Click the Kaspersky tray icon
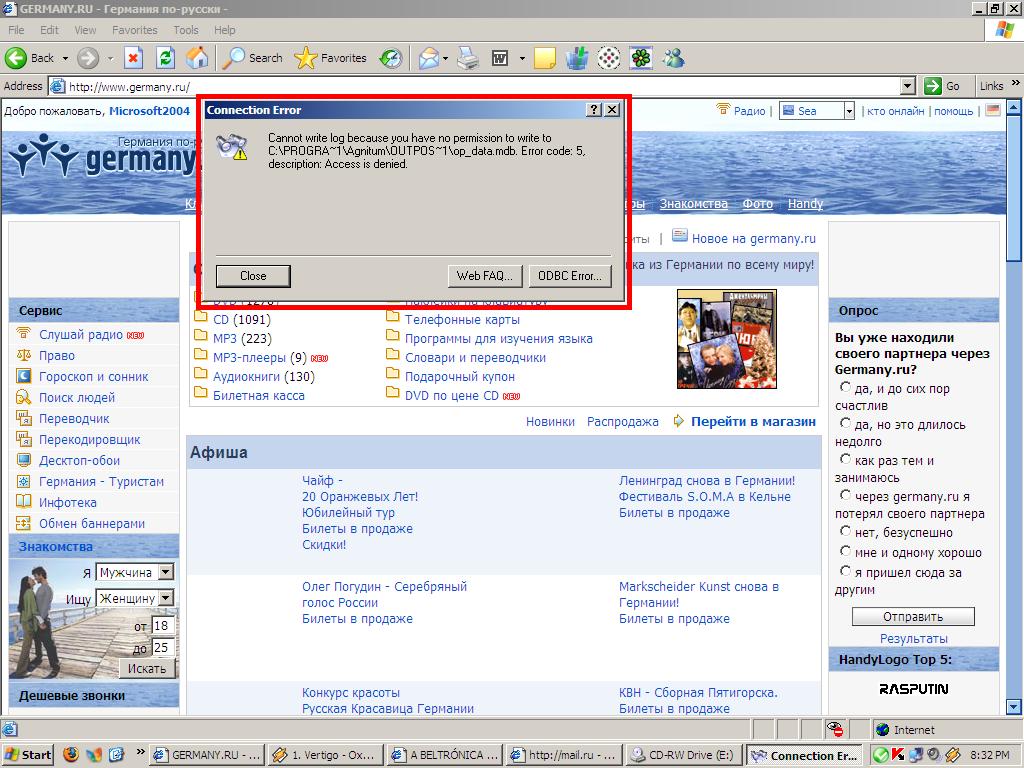 (x=897, y=755)
